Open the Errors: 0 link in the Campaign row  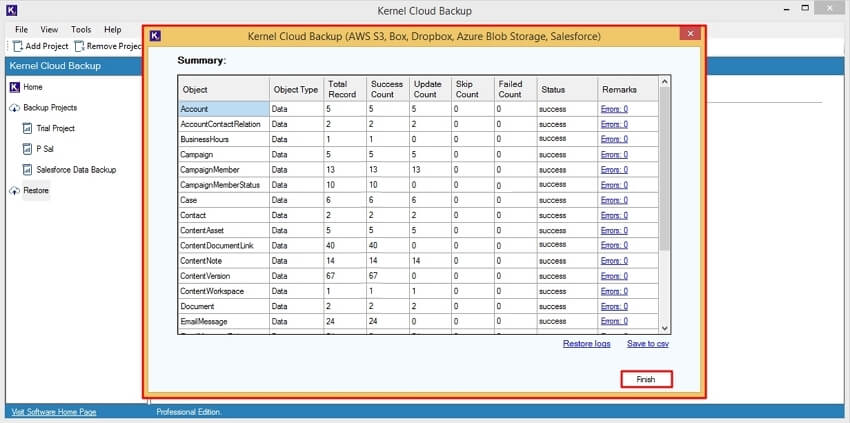click(x=614, y=155)
